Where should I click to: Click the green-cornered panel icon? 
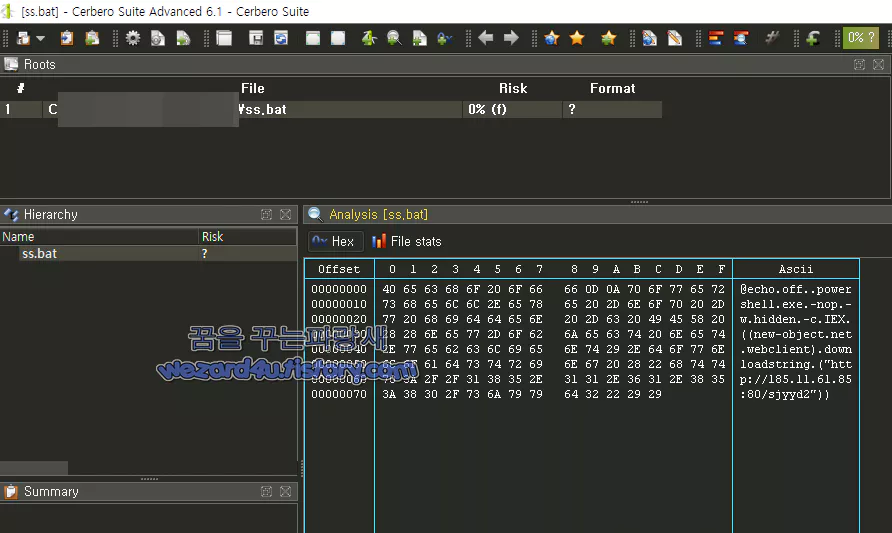(x=312, y=38)
